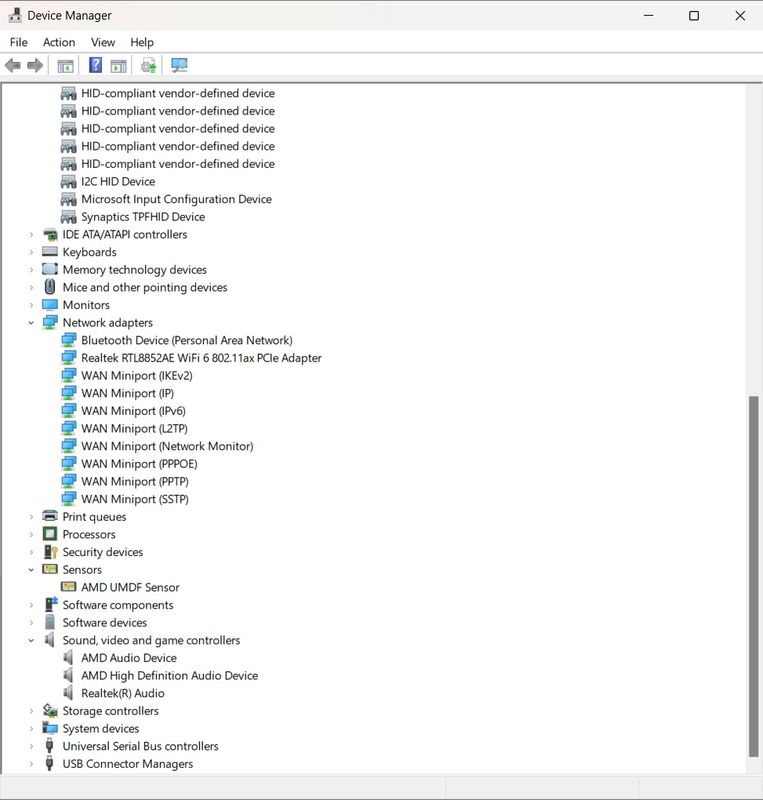Image resolution: width=763 pixels, height=800 pixels.
Task: Click the Software devices icon
Action: [x=50, y=622]
